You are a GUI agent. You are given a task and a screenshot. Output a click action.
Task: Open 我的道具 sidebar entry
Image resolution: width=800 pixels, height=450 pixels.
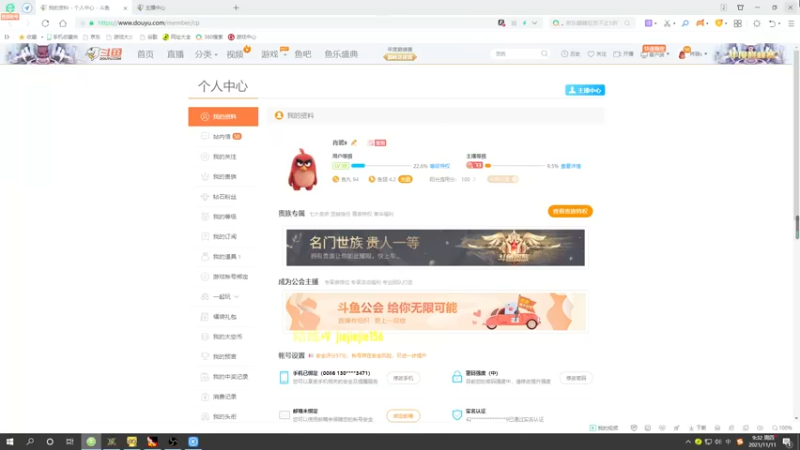click(223, 257)
